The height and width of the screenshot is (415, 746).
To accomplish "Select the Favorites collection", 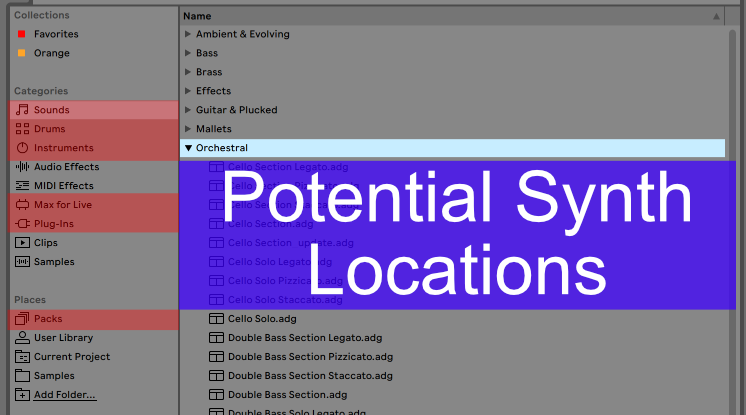I will pos(56,34).
